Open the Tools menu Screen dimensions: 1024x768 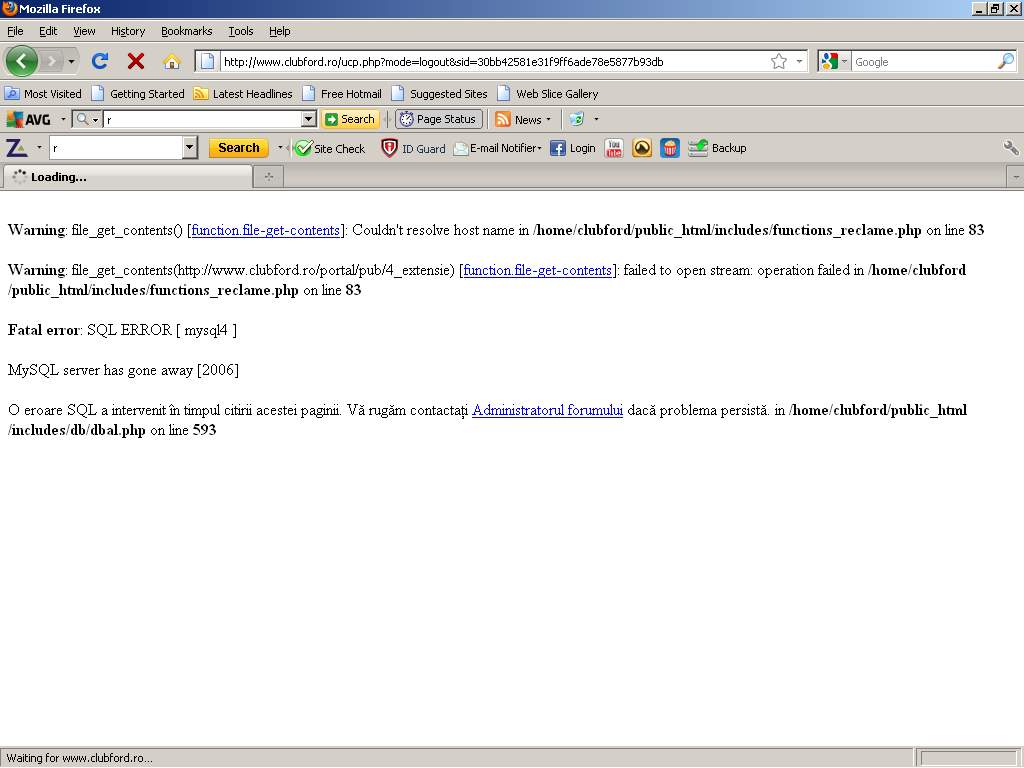(x=240, y=31)
